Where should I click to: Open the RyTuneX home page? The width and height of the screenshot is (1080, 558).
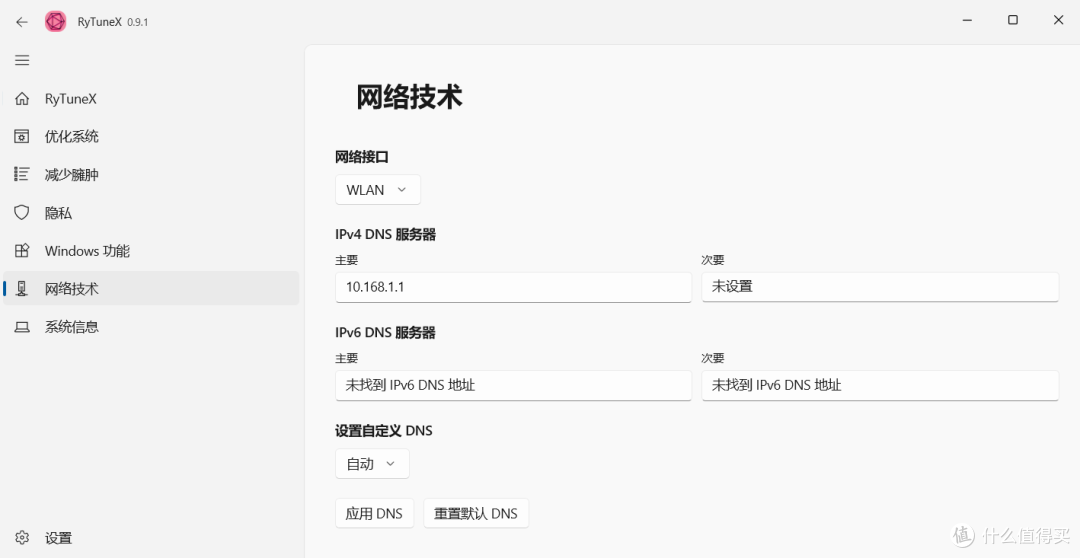tap(152, 99)
